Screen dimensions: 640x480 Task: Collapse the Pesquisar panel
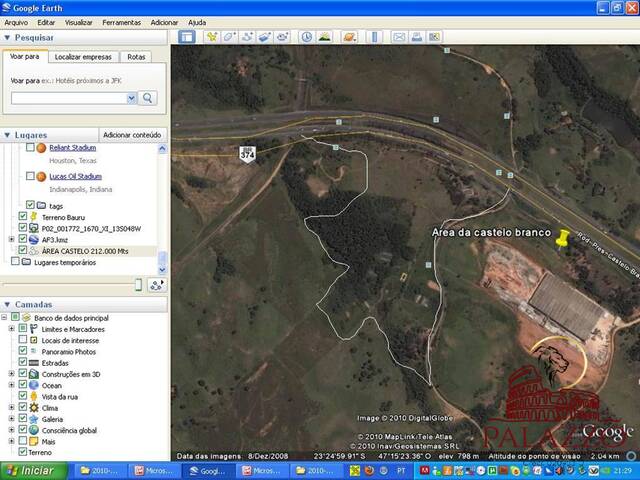7,38
